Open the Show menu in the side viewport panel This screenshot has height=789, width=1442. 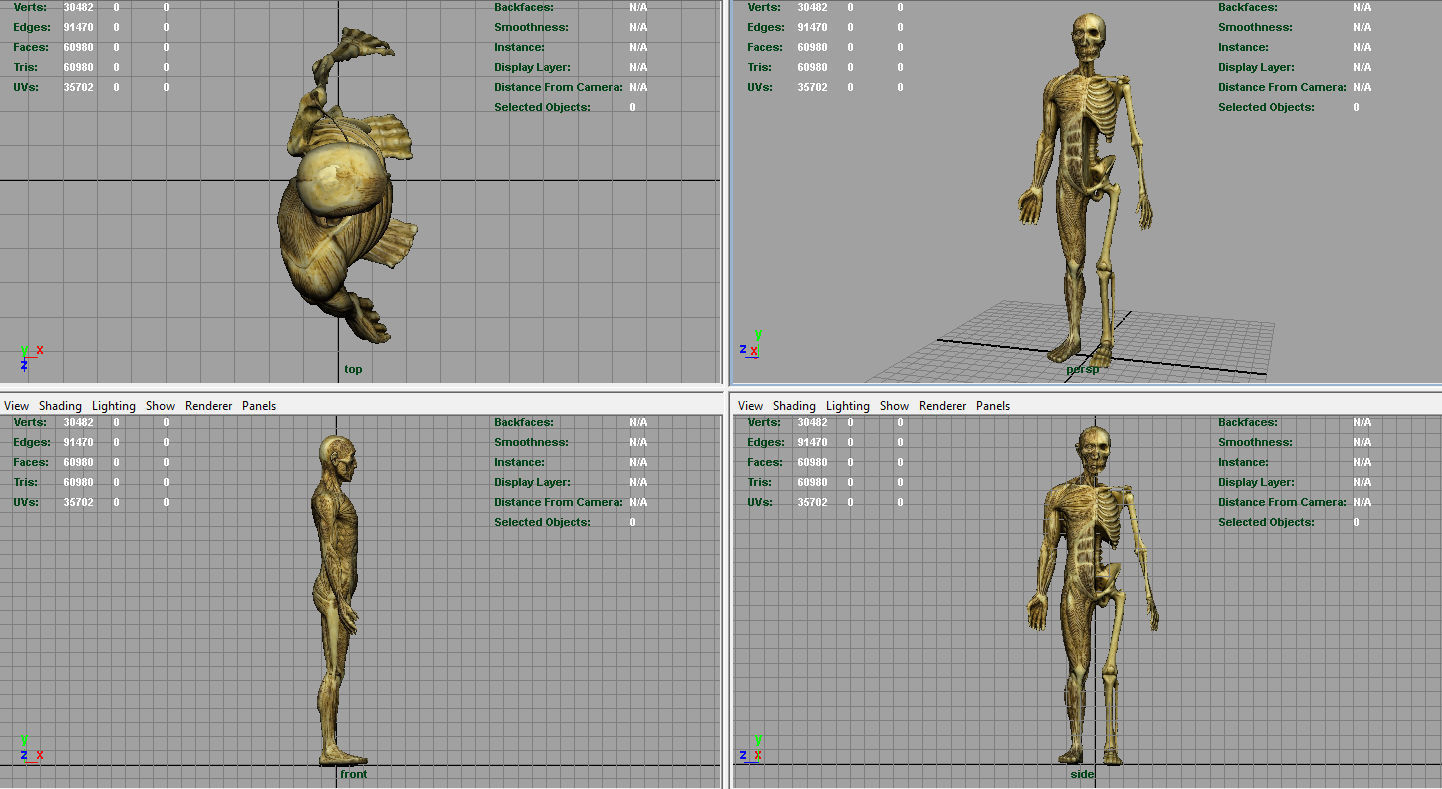point(894,406)
